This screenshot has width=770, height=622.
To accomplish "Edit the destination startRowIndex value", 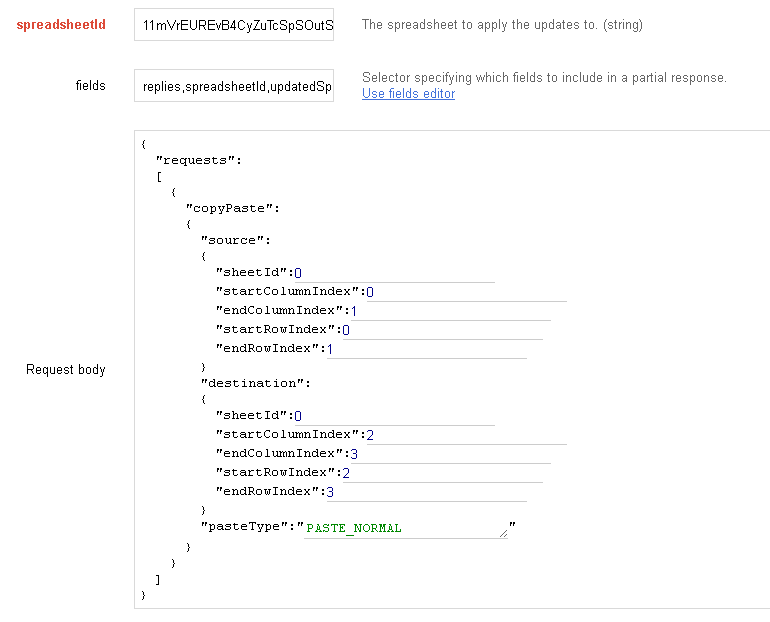I will [442, 473].
